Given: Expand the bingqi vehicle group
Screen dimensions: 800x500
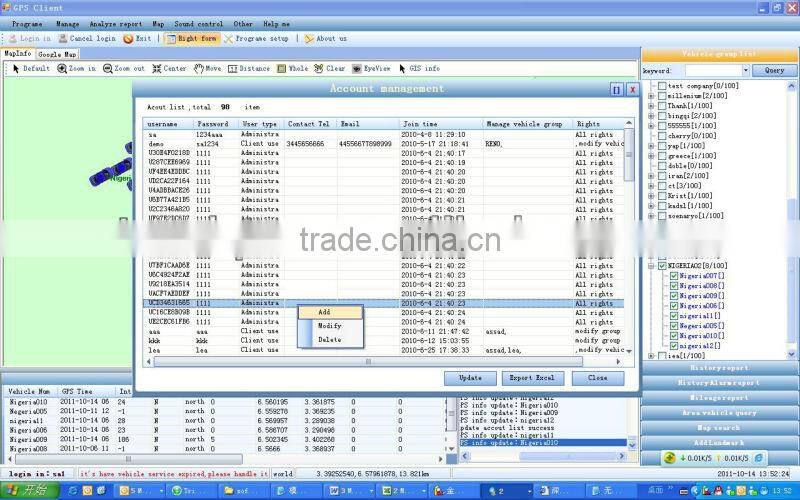Looking at the screenshot, I should pos(651,116).
